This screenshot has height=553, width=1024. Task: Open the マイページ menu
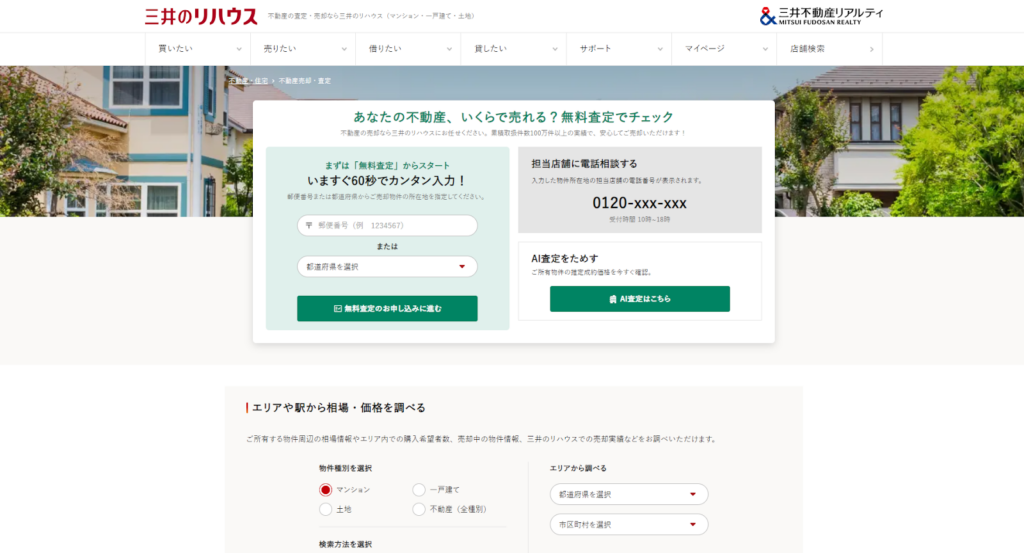pyautogui.click(x=724, y=49)
